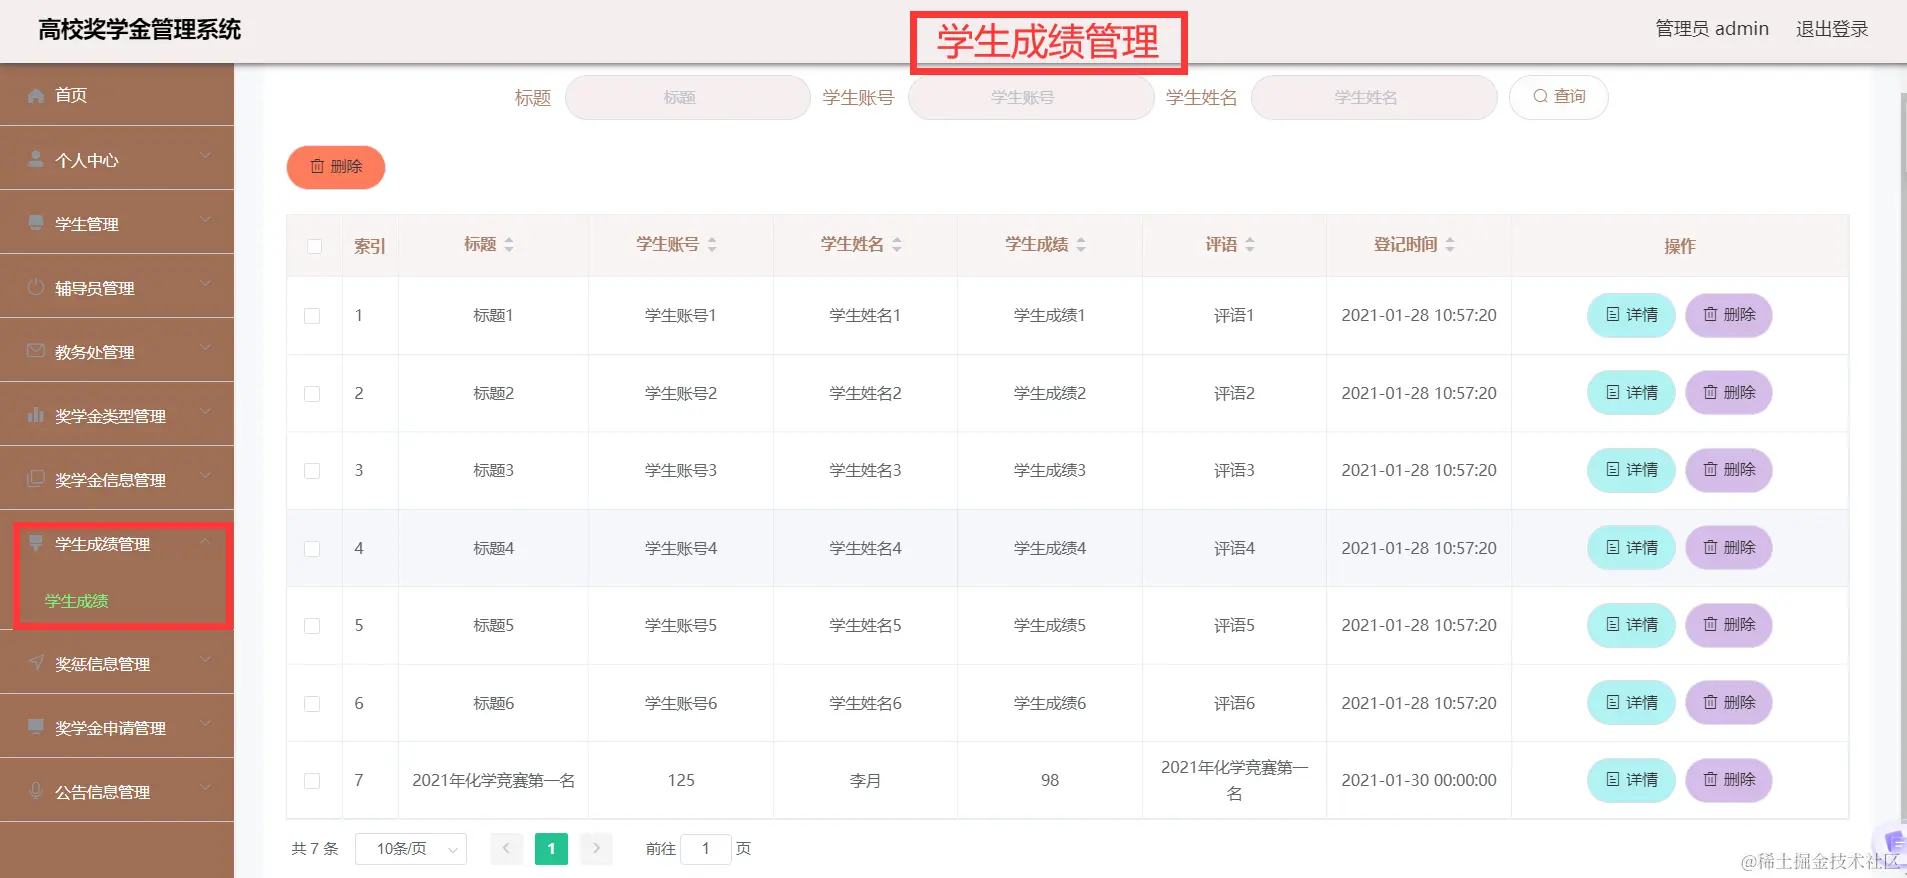This screenshot has height=878, width=1907.
Task: Select page 1 in pagination
Action: pyautogui.click(x=551, y=849)
